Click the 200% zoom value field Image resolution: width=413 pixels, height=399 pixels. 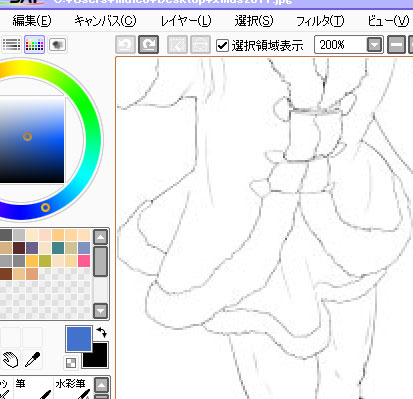pos(340,45)
